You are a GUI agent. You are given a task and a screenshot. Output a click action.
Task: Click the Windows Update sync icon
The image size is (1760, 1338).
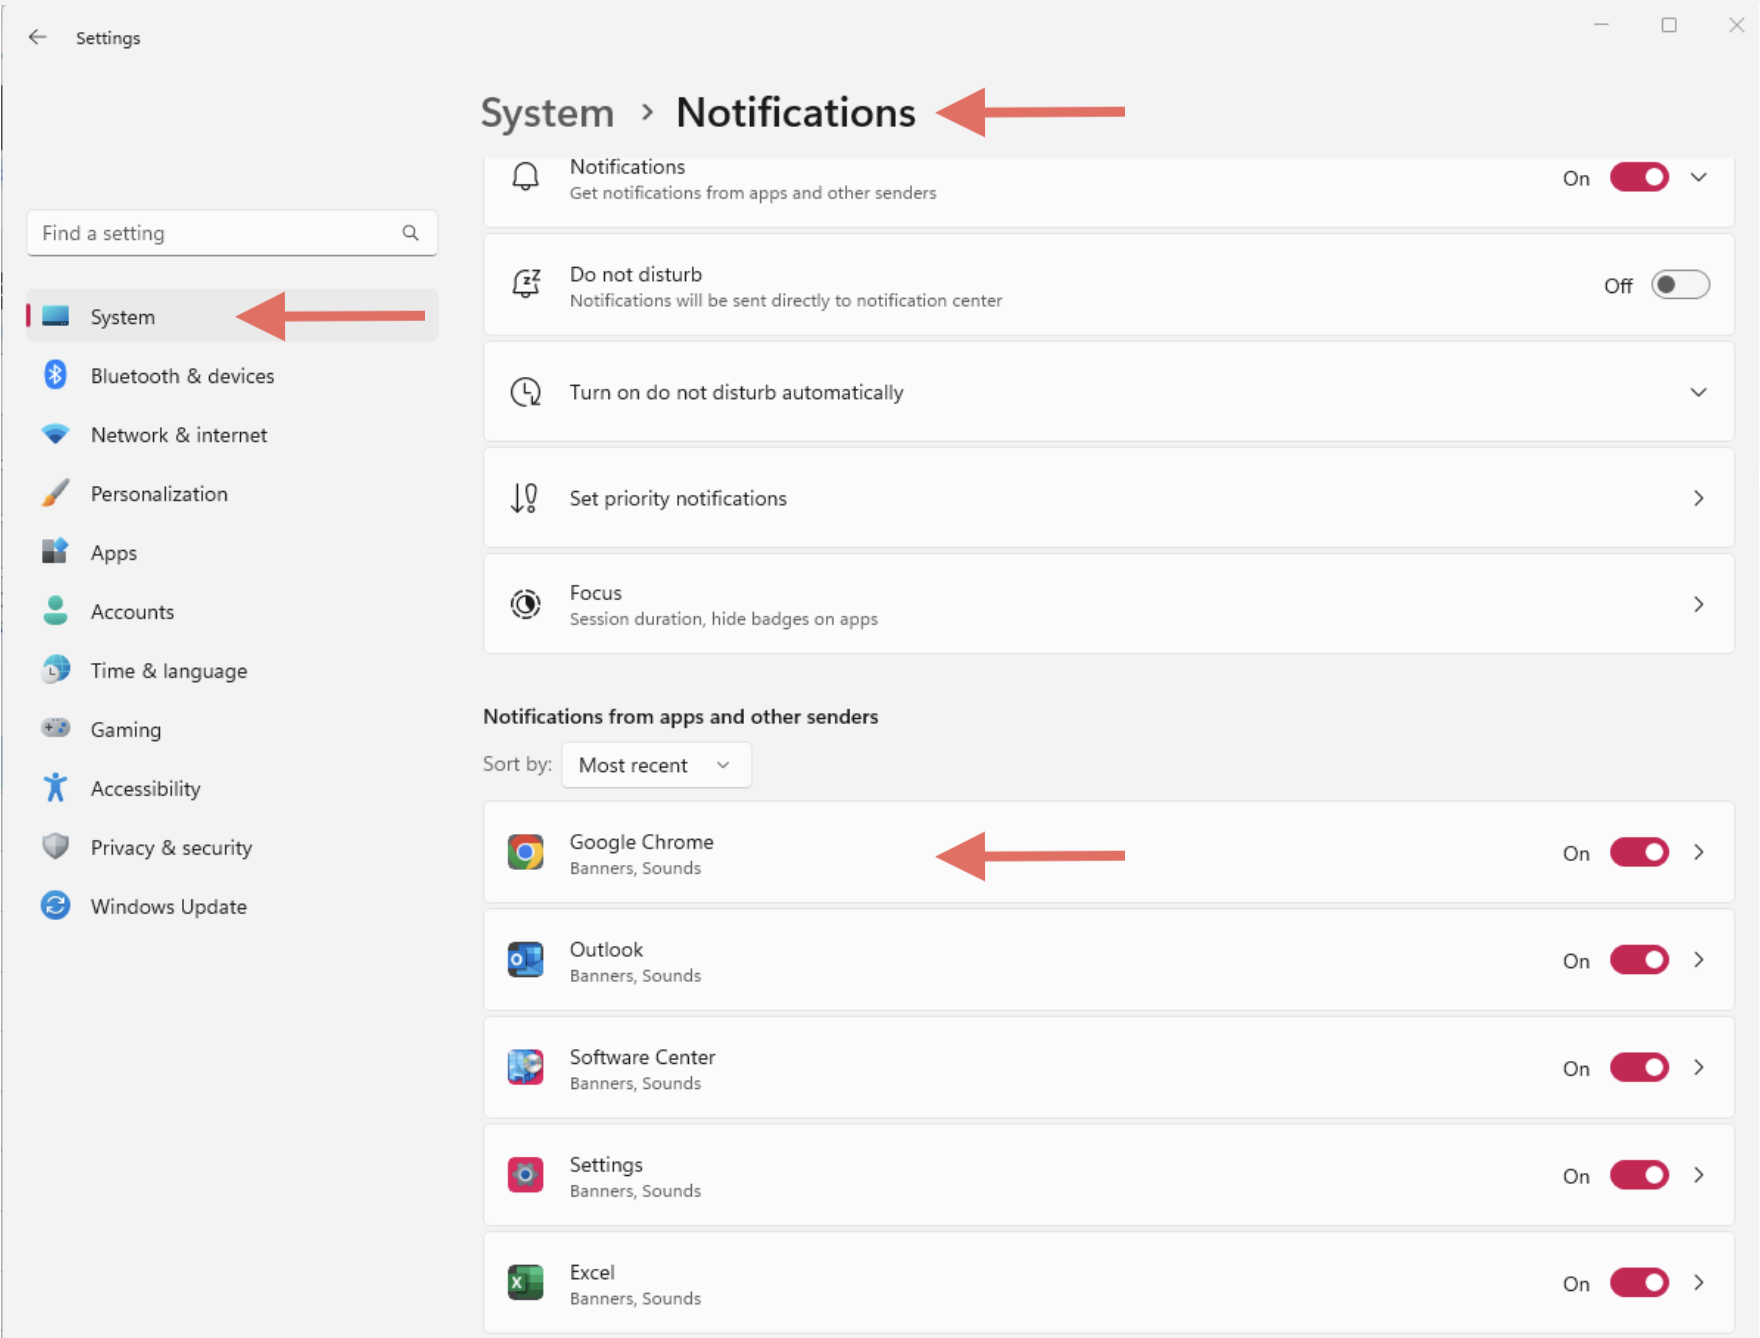56,906
